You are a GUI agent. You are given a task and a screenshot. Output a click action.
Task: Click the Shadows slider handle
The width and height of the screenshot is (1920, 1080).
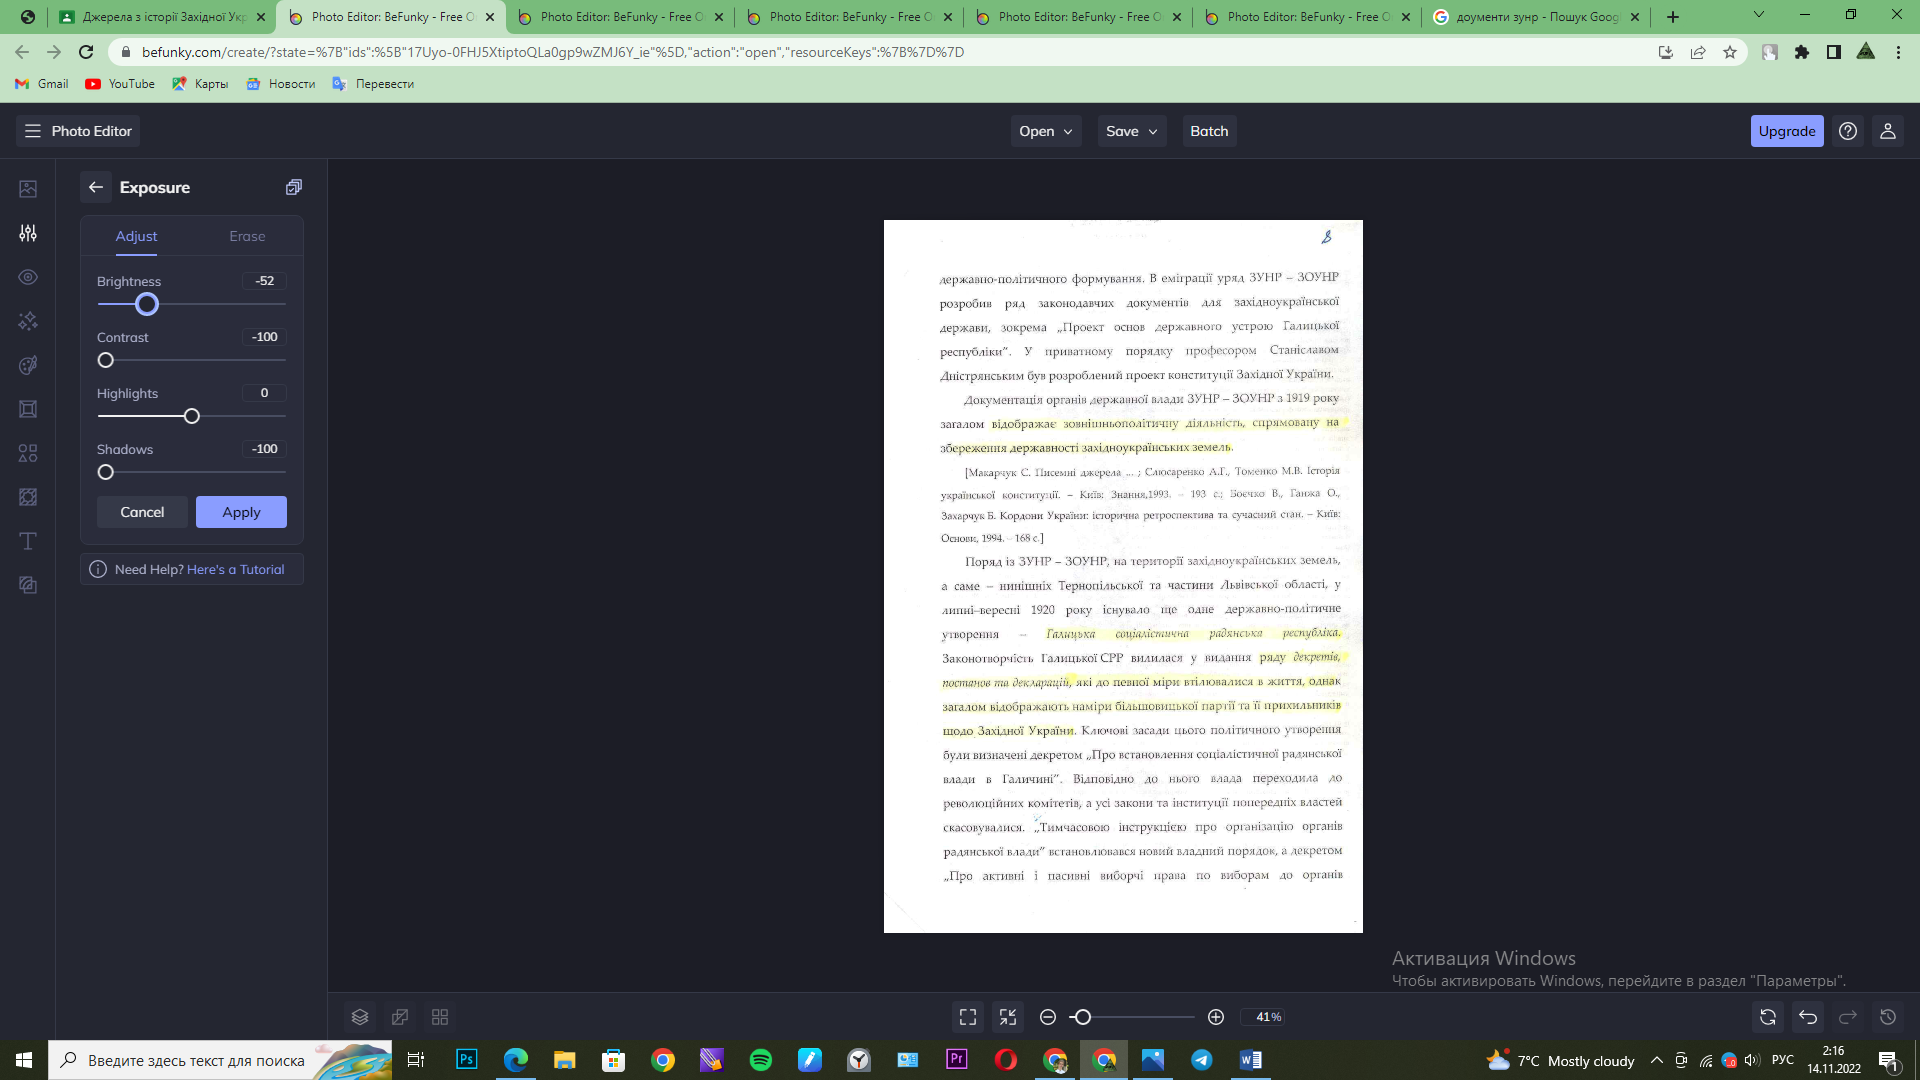(x=105, y=472)
